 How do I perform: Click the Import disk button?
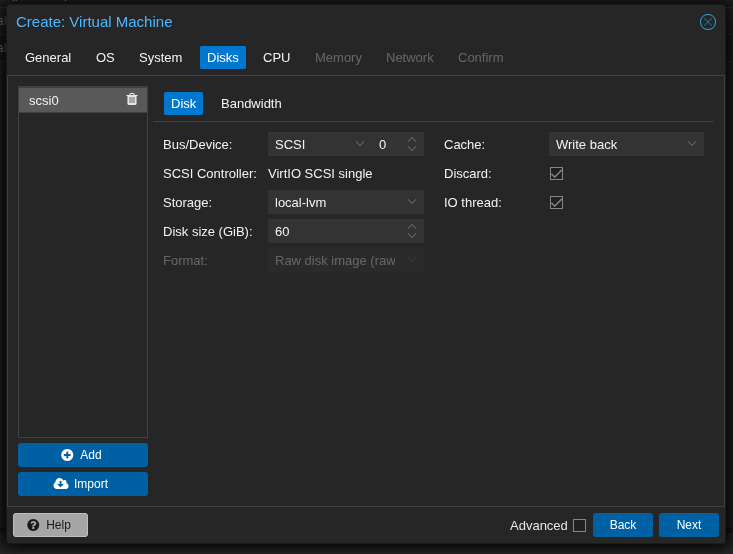83,484
